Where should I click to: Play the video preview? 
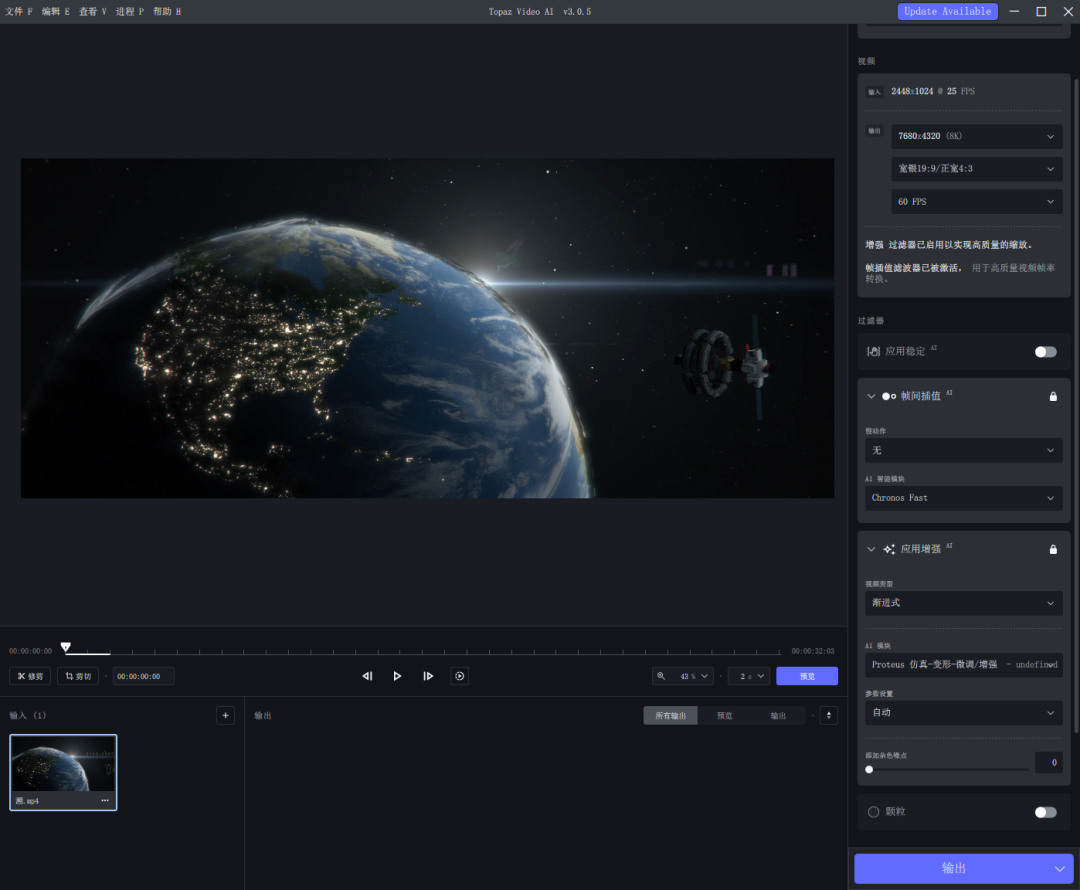point(397,676)
